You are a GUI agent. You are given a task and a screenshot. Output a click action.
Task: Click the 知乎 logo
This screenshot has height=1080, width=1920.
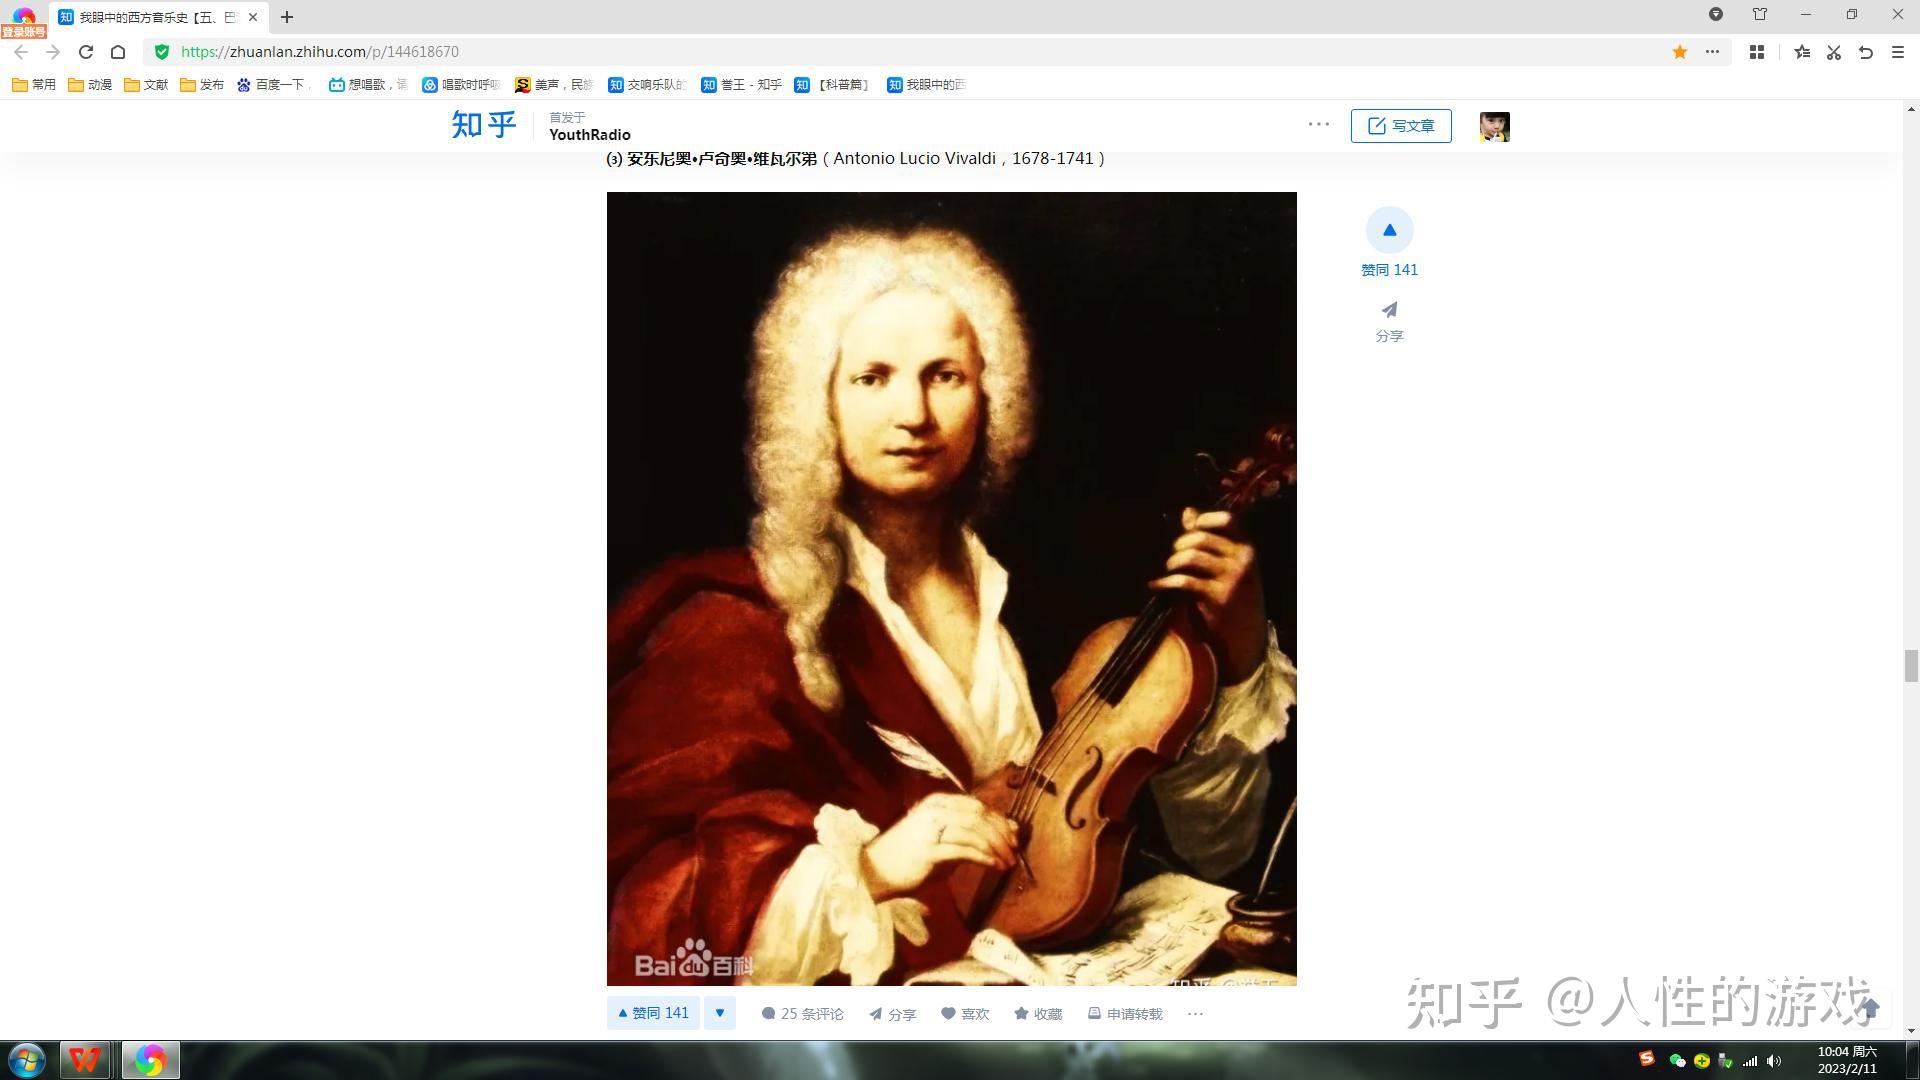tap(484, 125)
